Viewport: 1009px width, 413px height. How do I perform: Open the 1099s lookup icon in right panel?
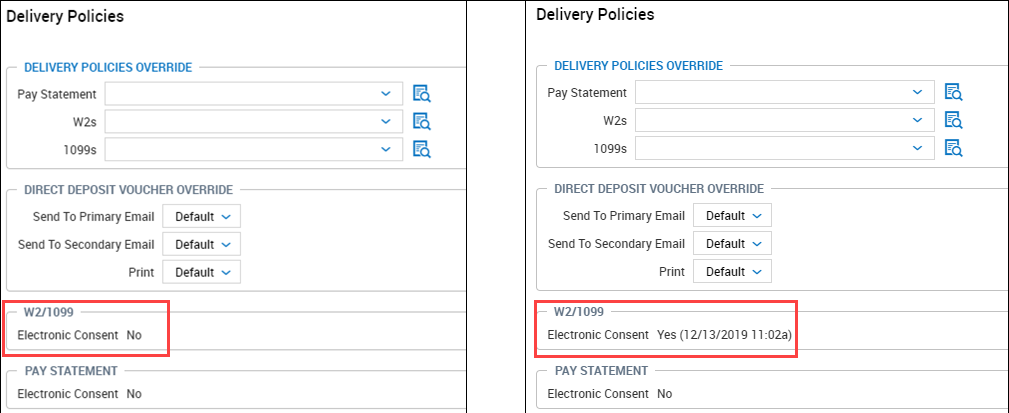953,148
